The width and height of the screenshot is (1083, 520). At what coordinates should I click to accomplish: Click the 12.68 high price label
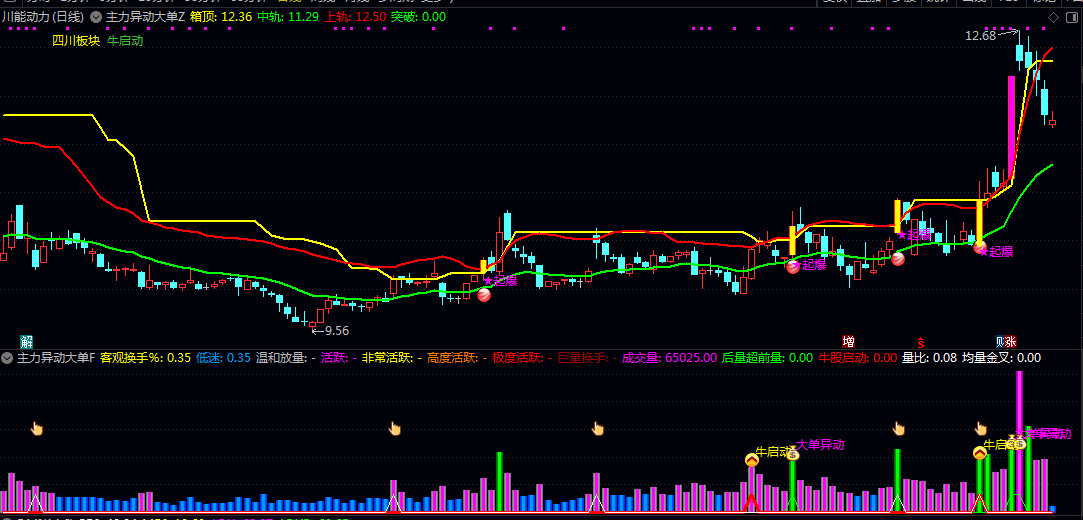pos(981,36)
